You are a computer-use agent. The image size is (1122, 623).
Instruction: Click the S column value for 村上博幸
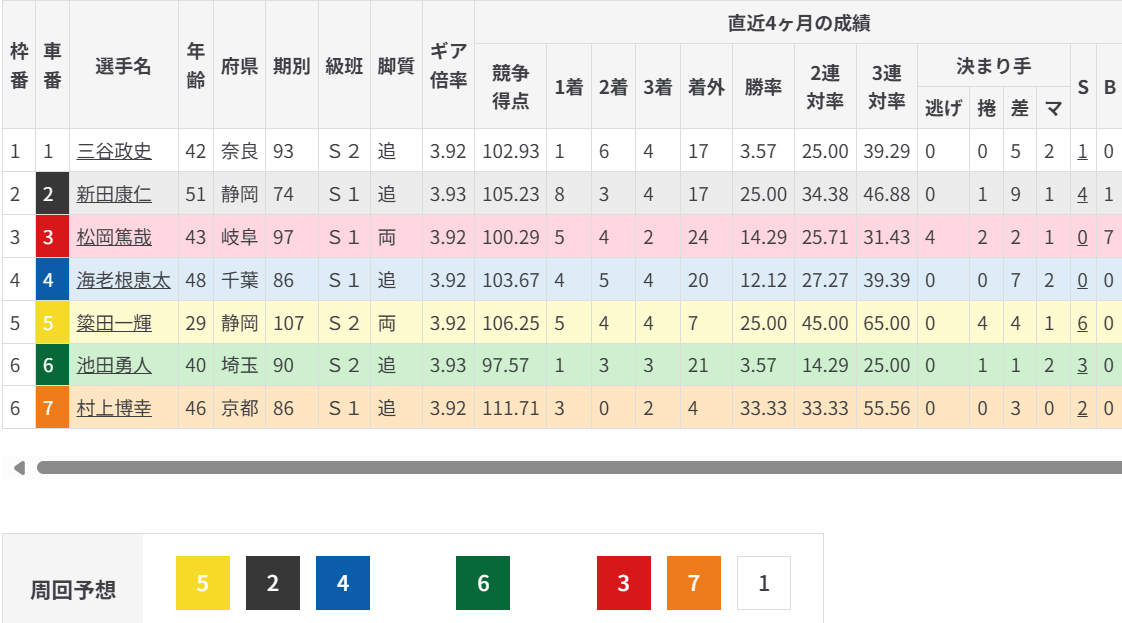pyautogui.click(x=1082, y=408)
